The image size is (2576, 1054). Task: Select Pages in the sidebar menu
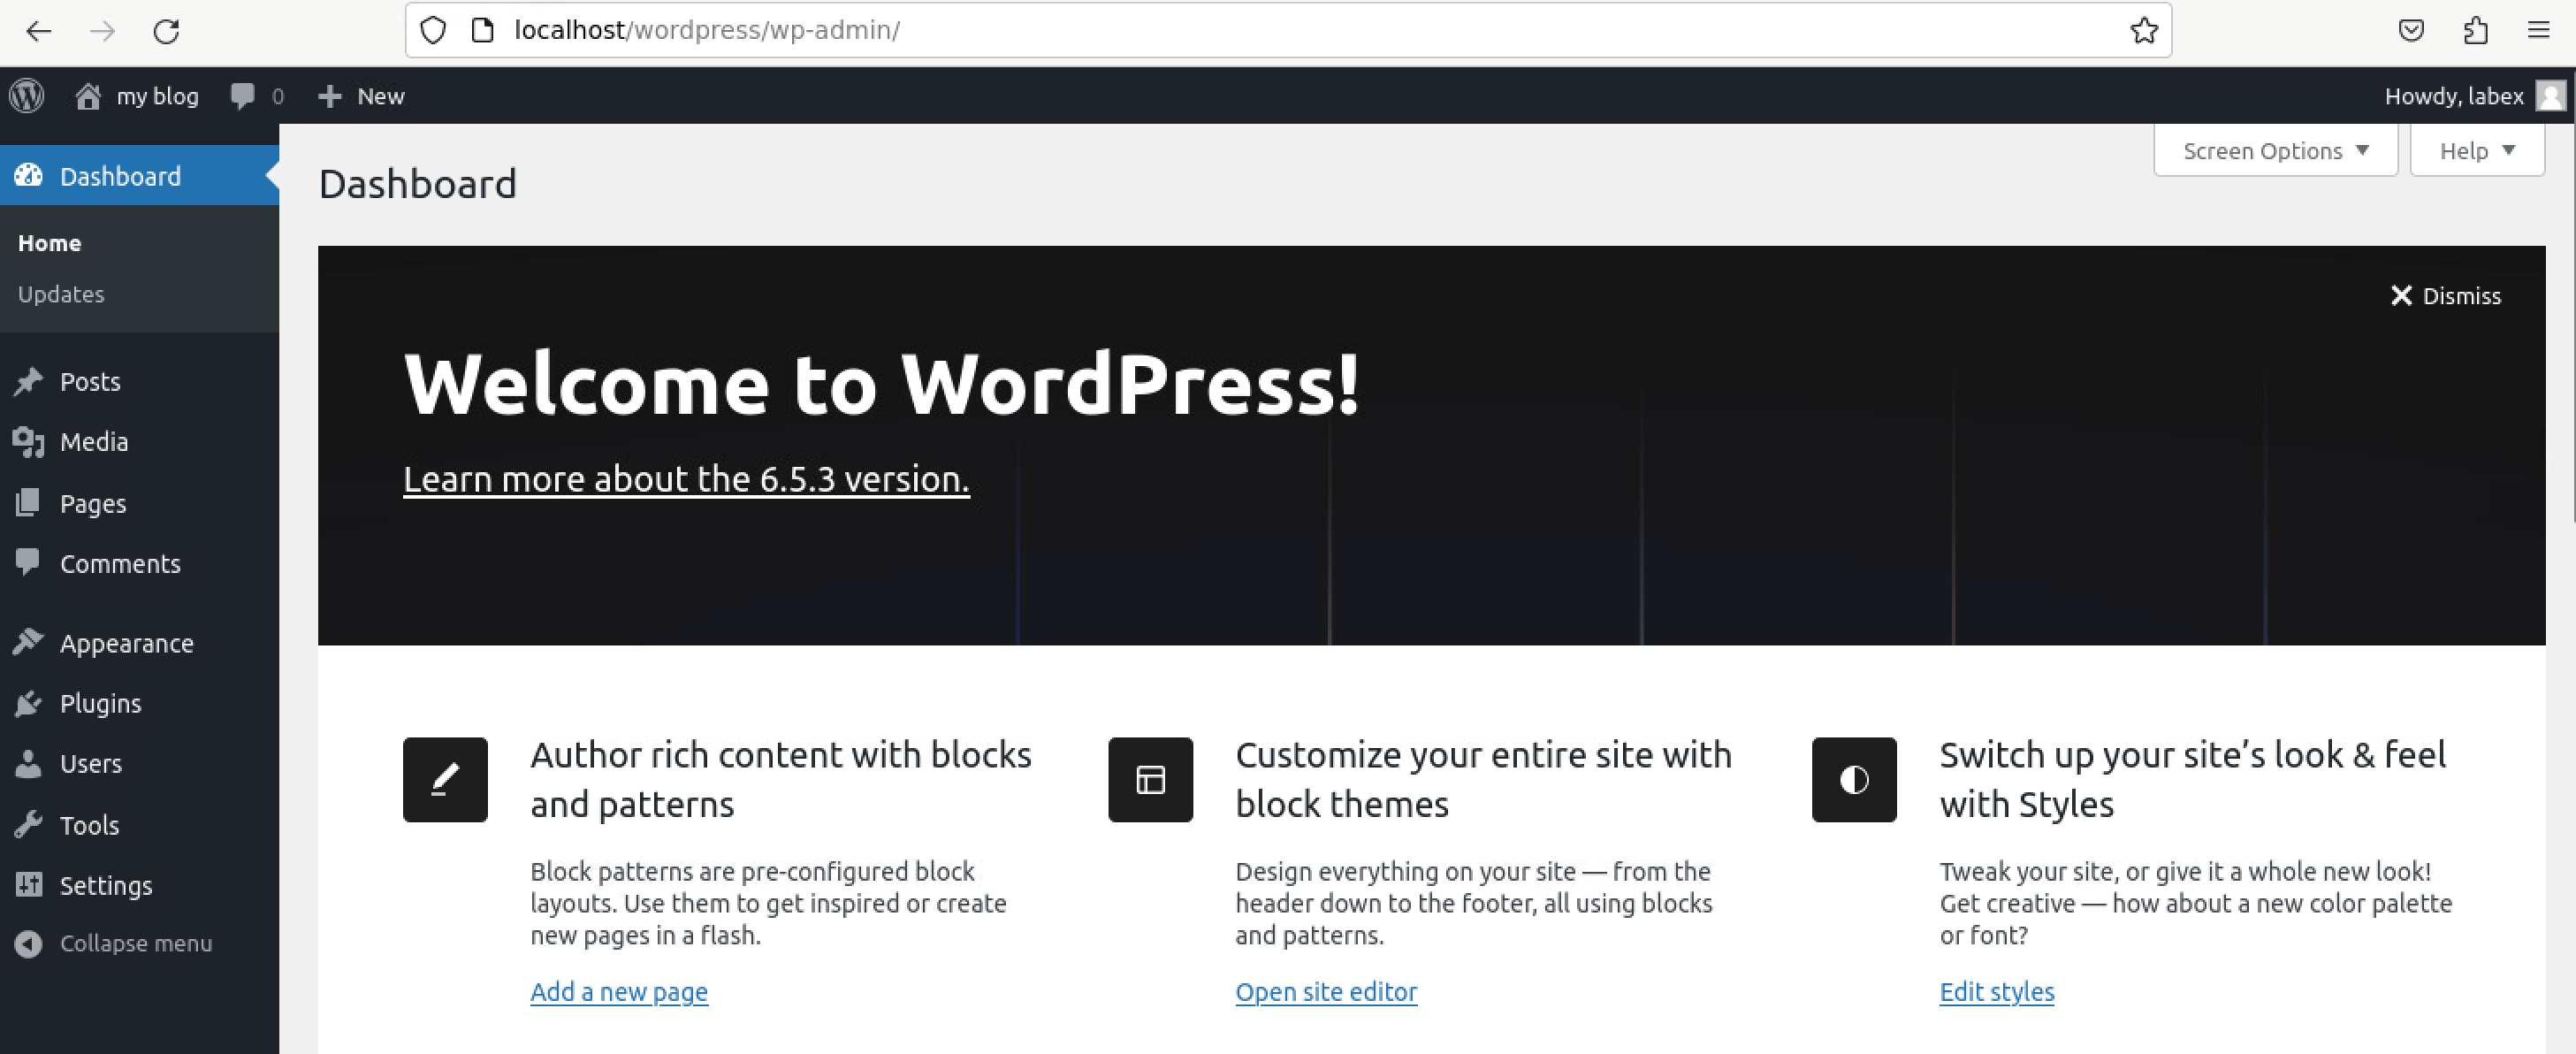point(93,503)
